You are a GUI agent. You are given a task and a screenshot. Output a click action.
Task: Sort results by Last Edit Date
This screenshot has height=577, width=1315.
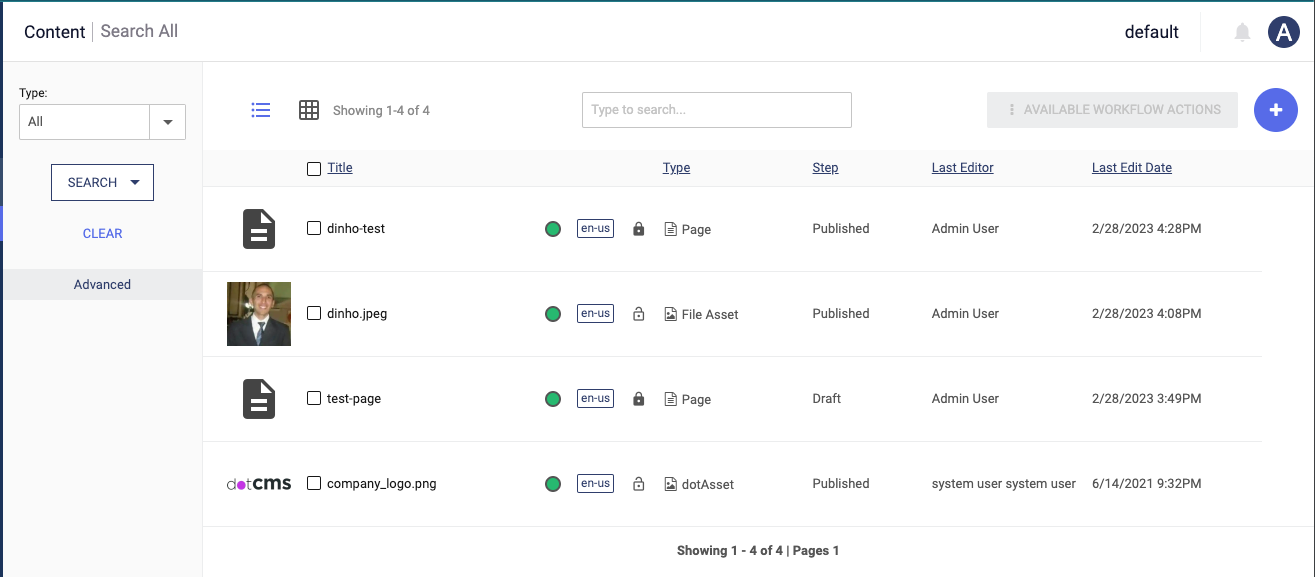pos(1131,167)
